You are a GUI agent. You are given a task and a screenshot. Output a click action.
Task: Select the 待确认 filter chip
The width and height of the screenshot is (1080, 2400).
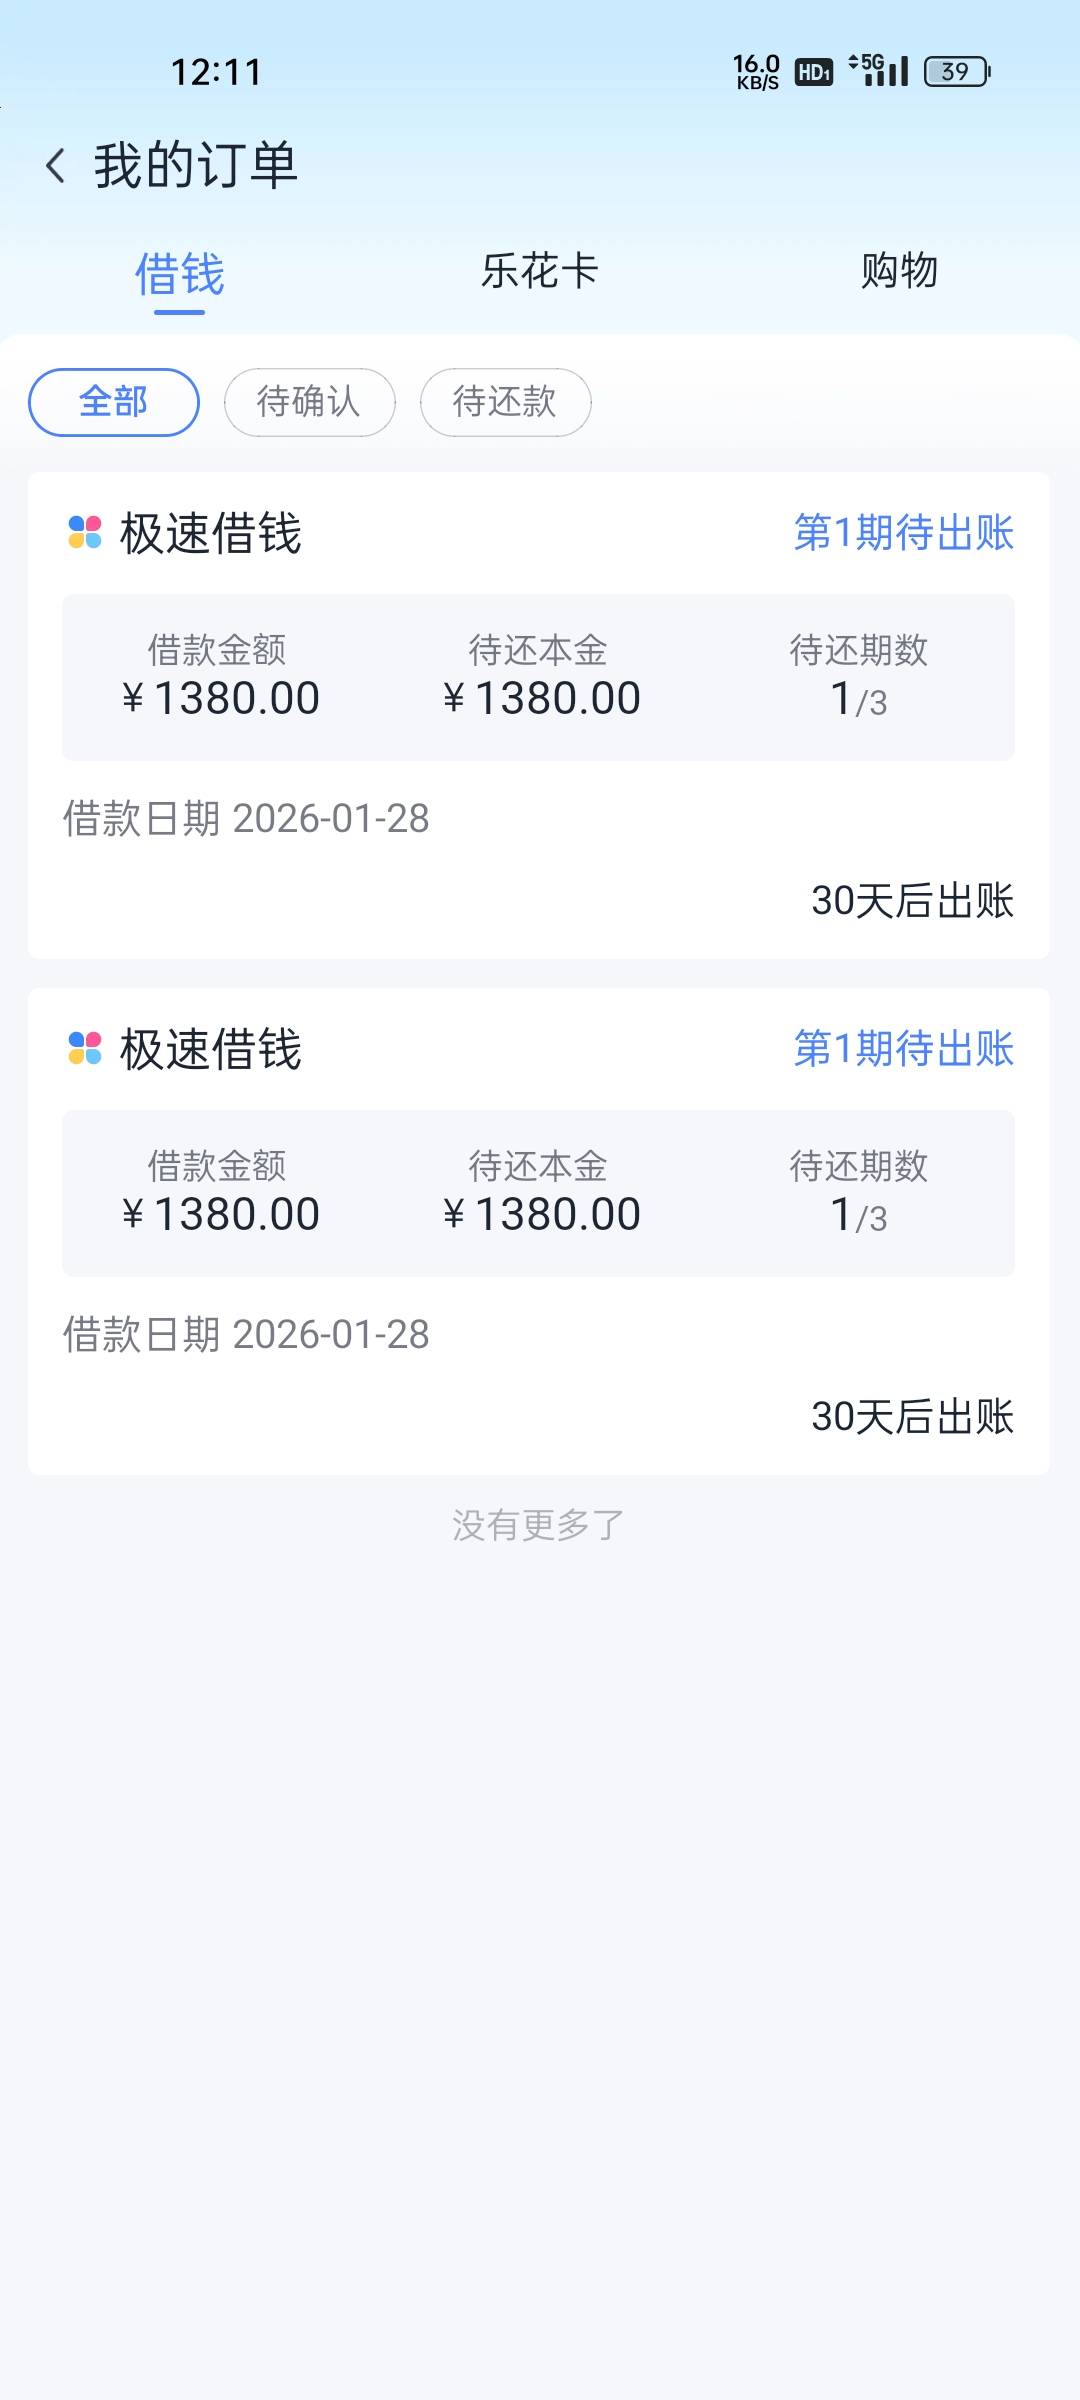(x=309, y=402)
